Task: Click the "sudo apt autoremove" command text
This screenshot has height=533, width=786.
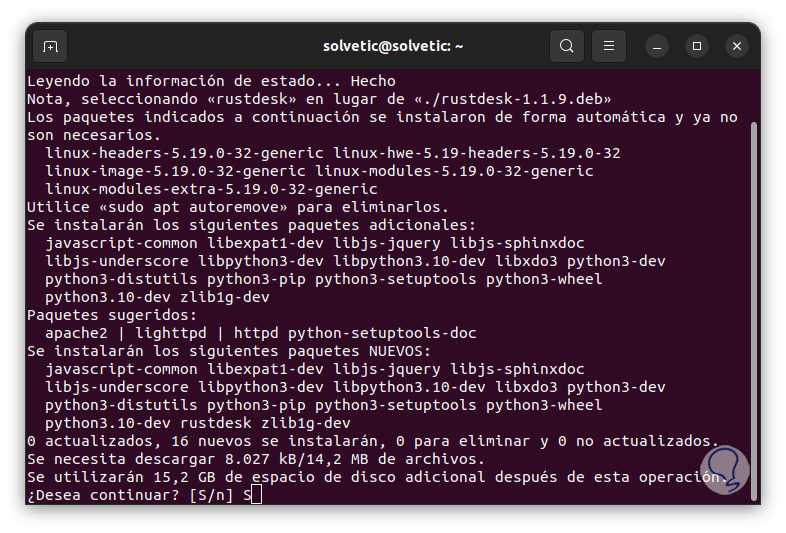Action: [x=191, y=207]
